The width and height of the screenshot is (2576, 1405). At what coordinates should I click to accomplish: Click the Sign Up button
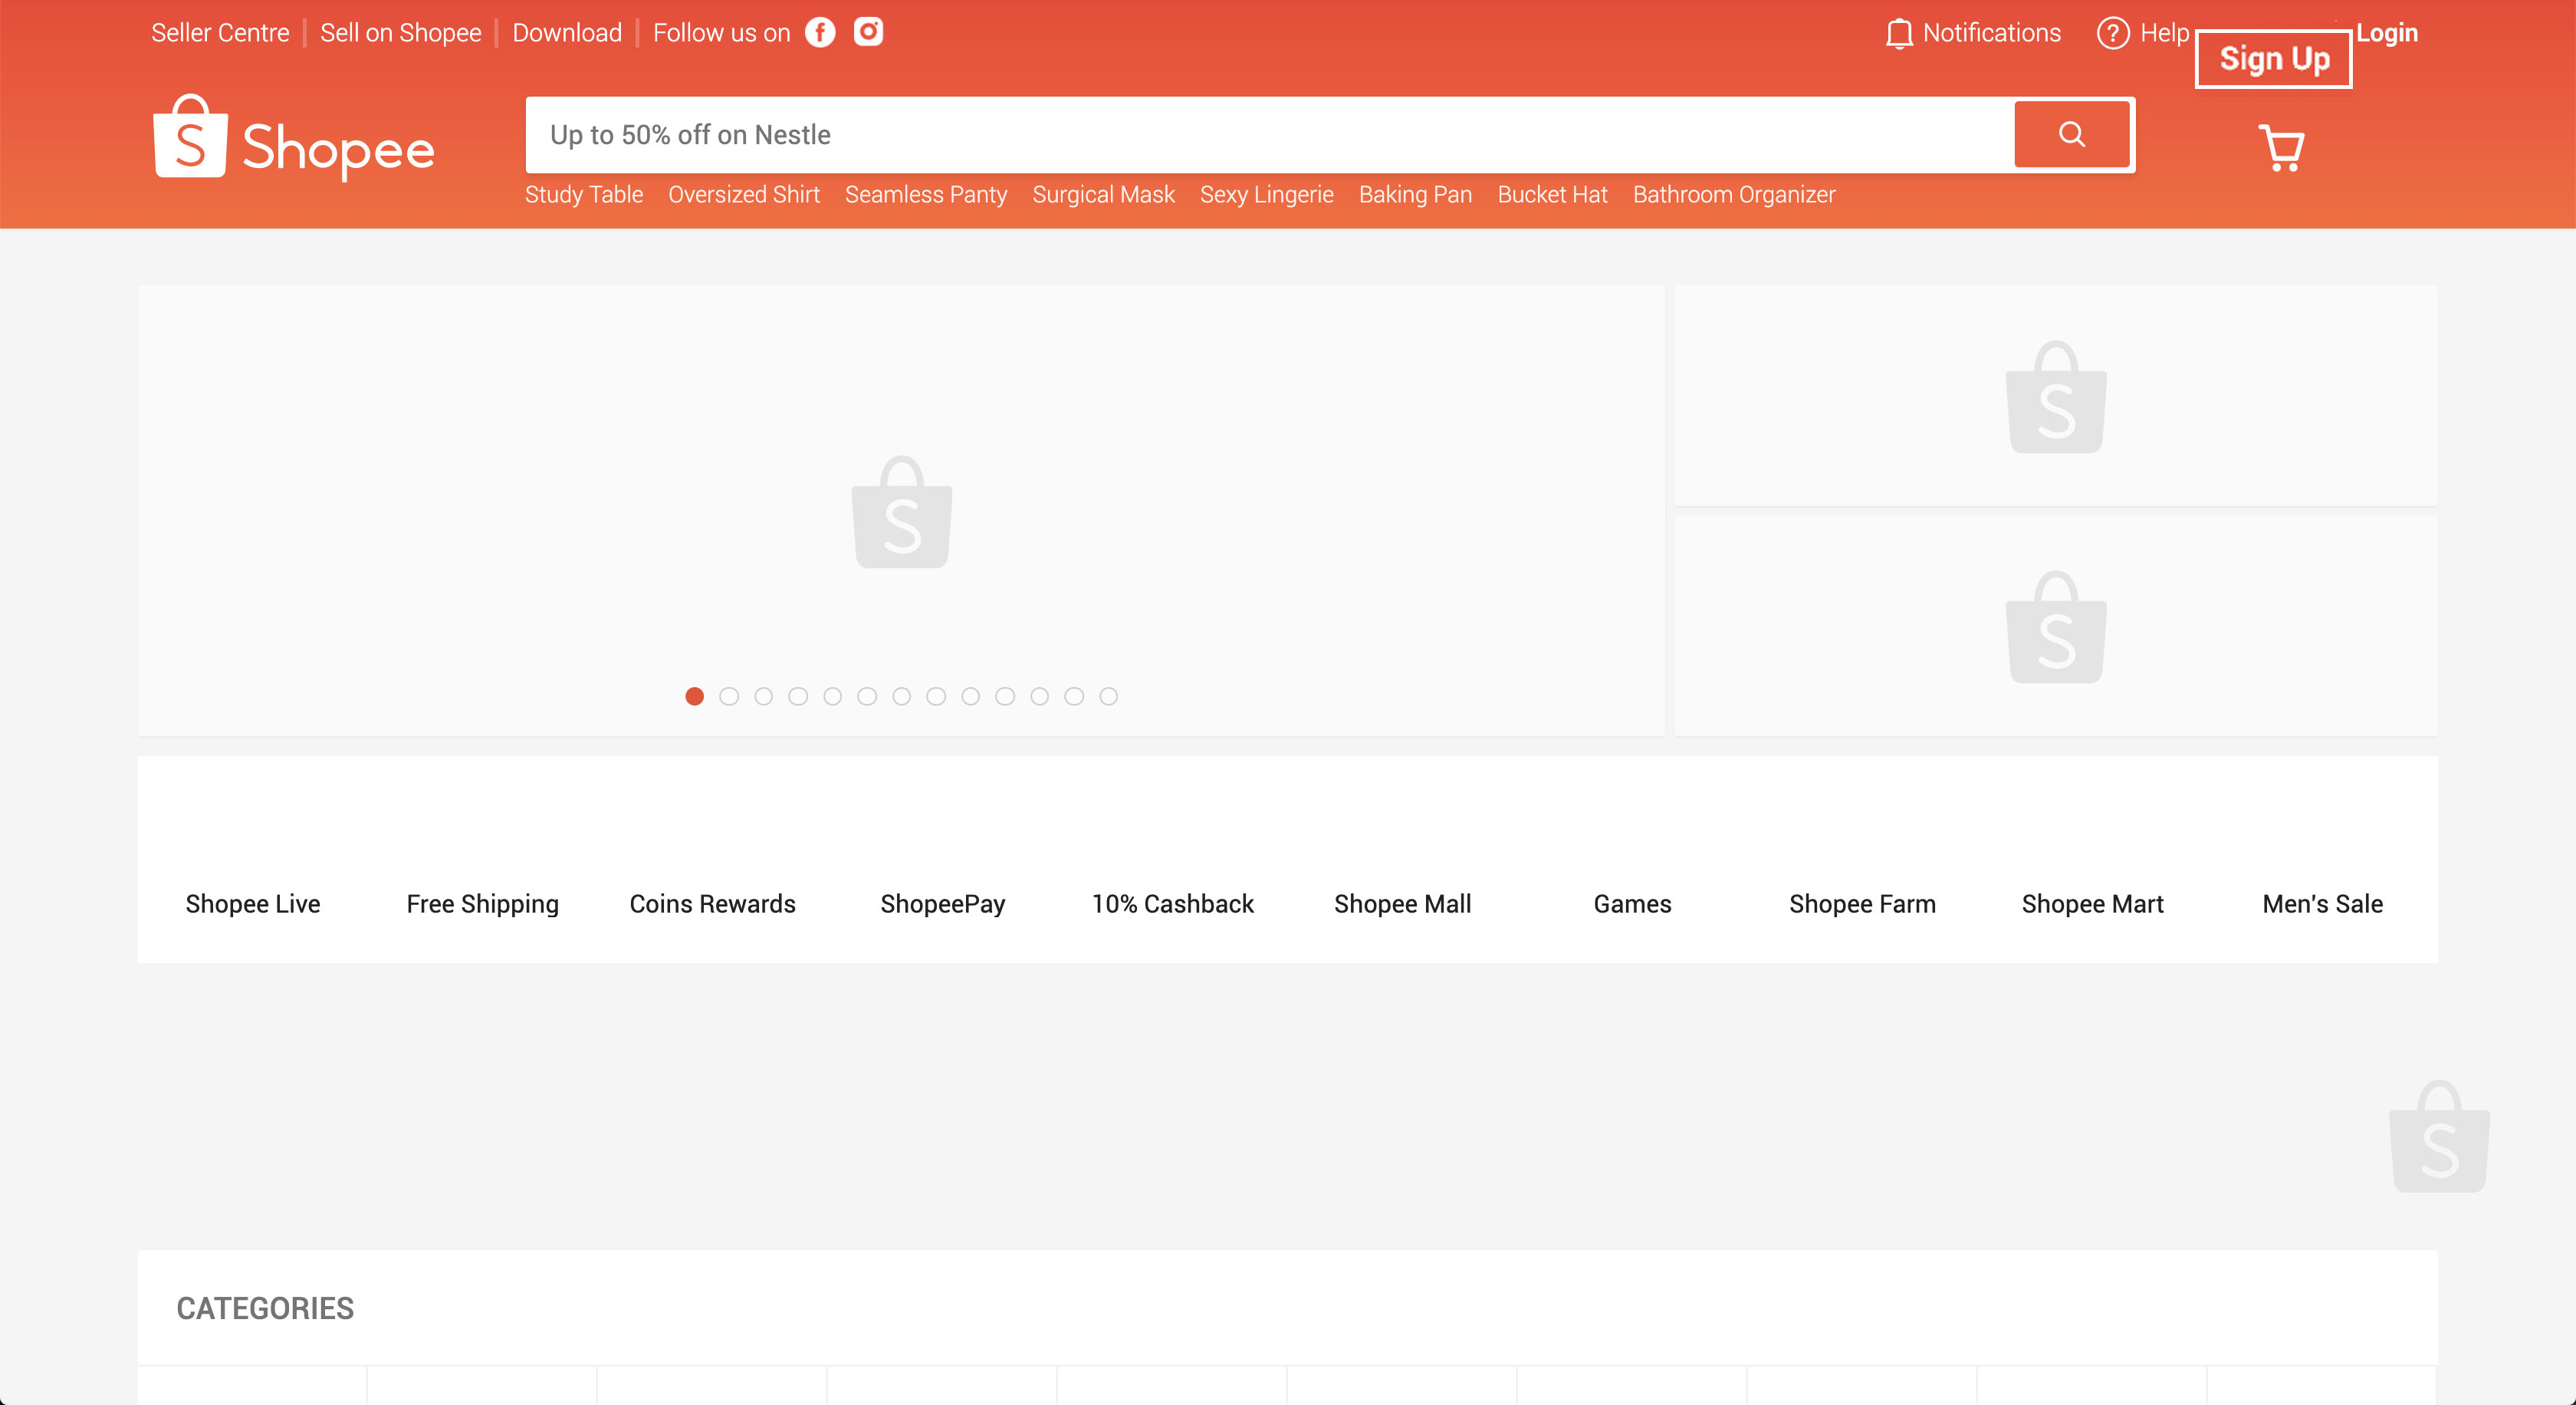click(x=2273, y=59)
